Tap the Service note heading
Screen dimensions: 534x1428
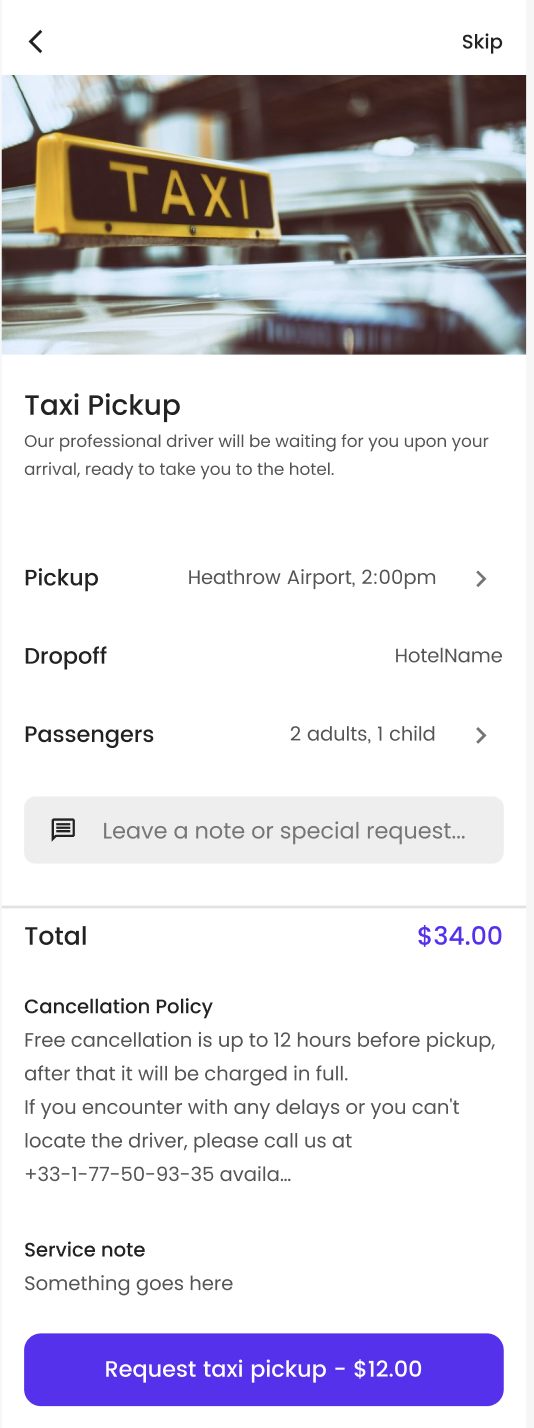[x=85, y=1250]
